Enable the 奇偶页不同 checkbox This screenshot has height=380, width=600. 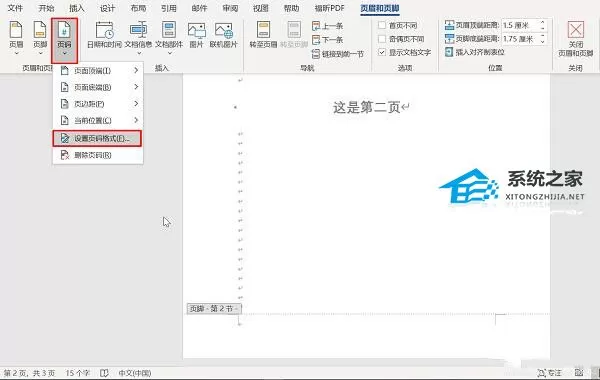pyautogui.click(x=382, y=39)
